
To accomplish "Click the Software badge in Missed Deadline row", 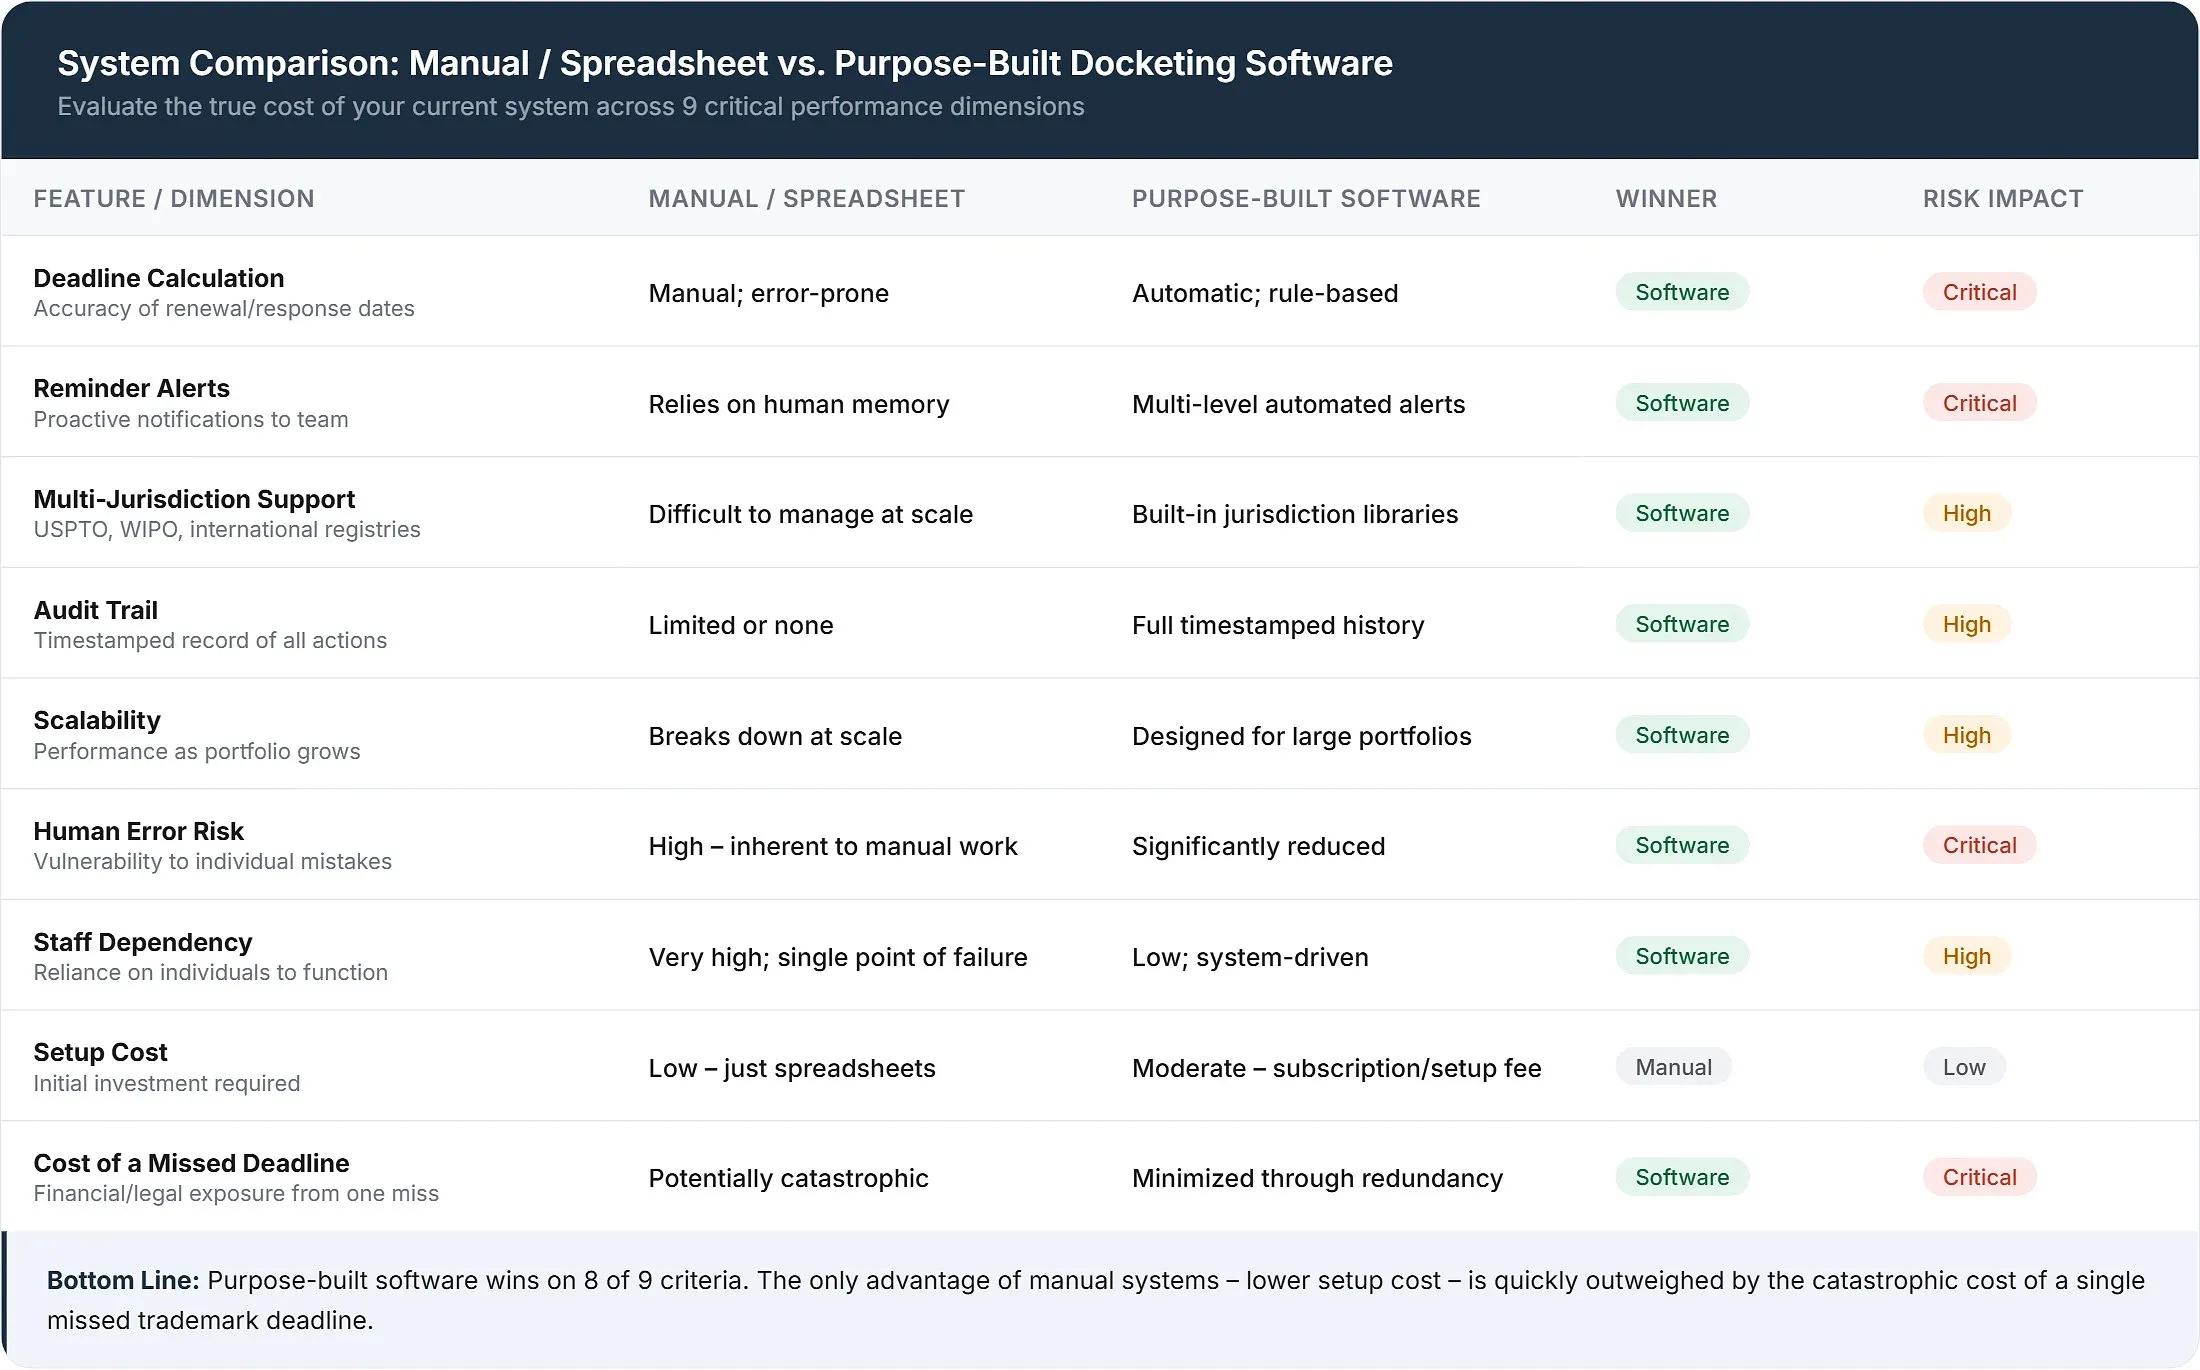I will (1682, 1177).
